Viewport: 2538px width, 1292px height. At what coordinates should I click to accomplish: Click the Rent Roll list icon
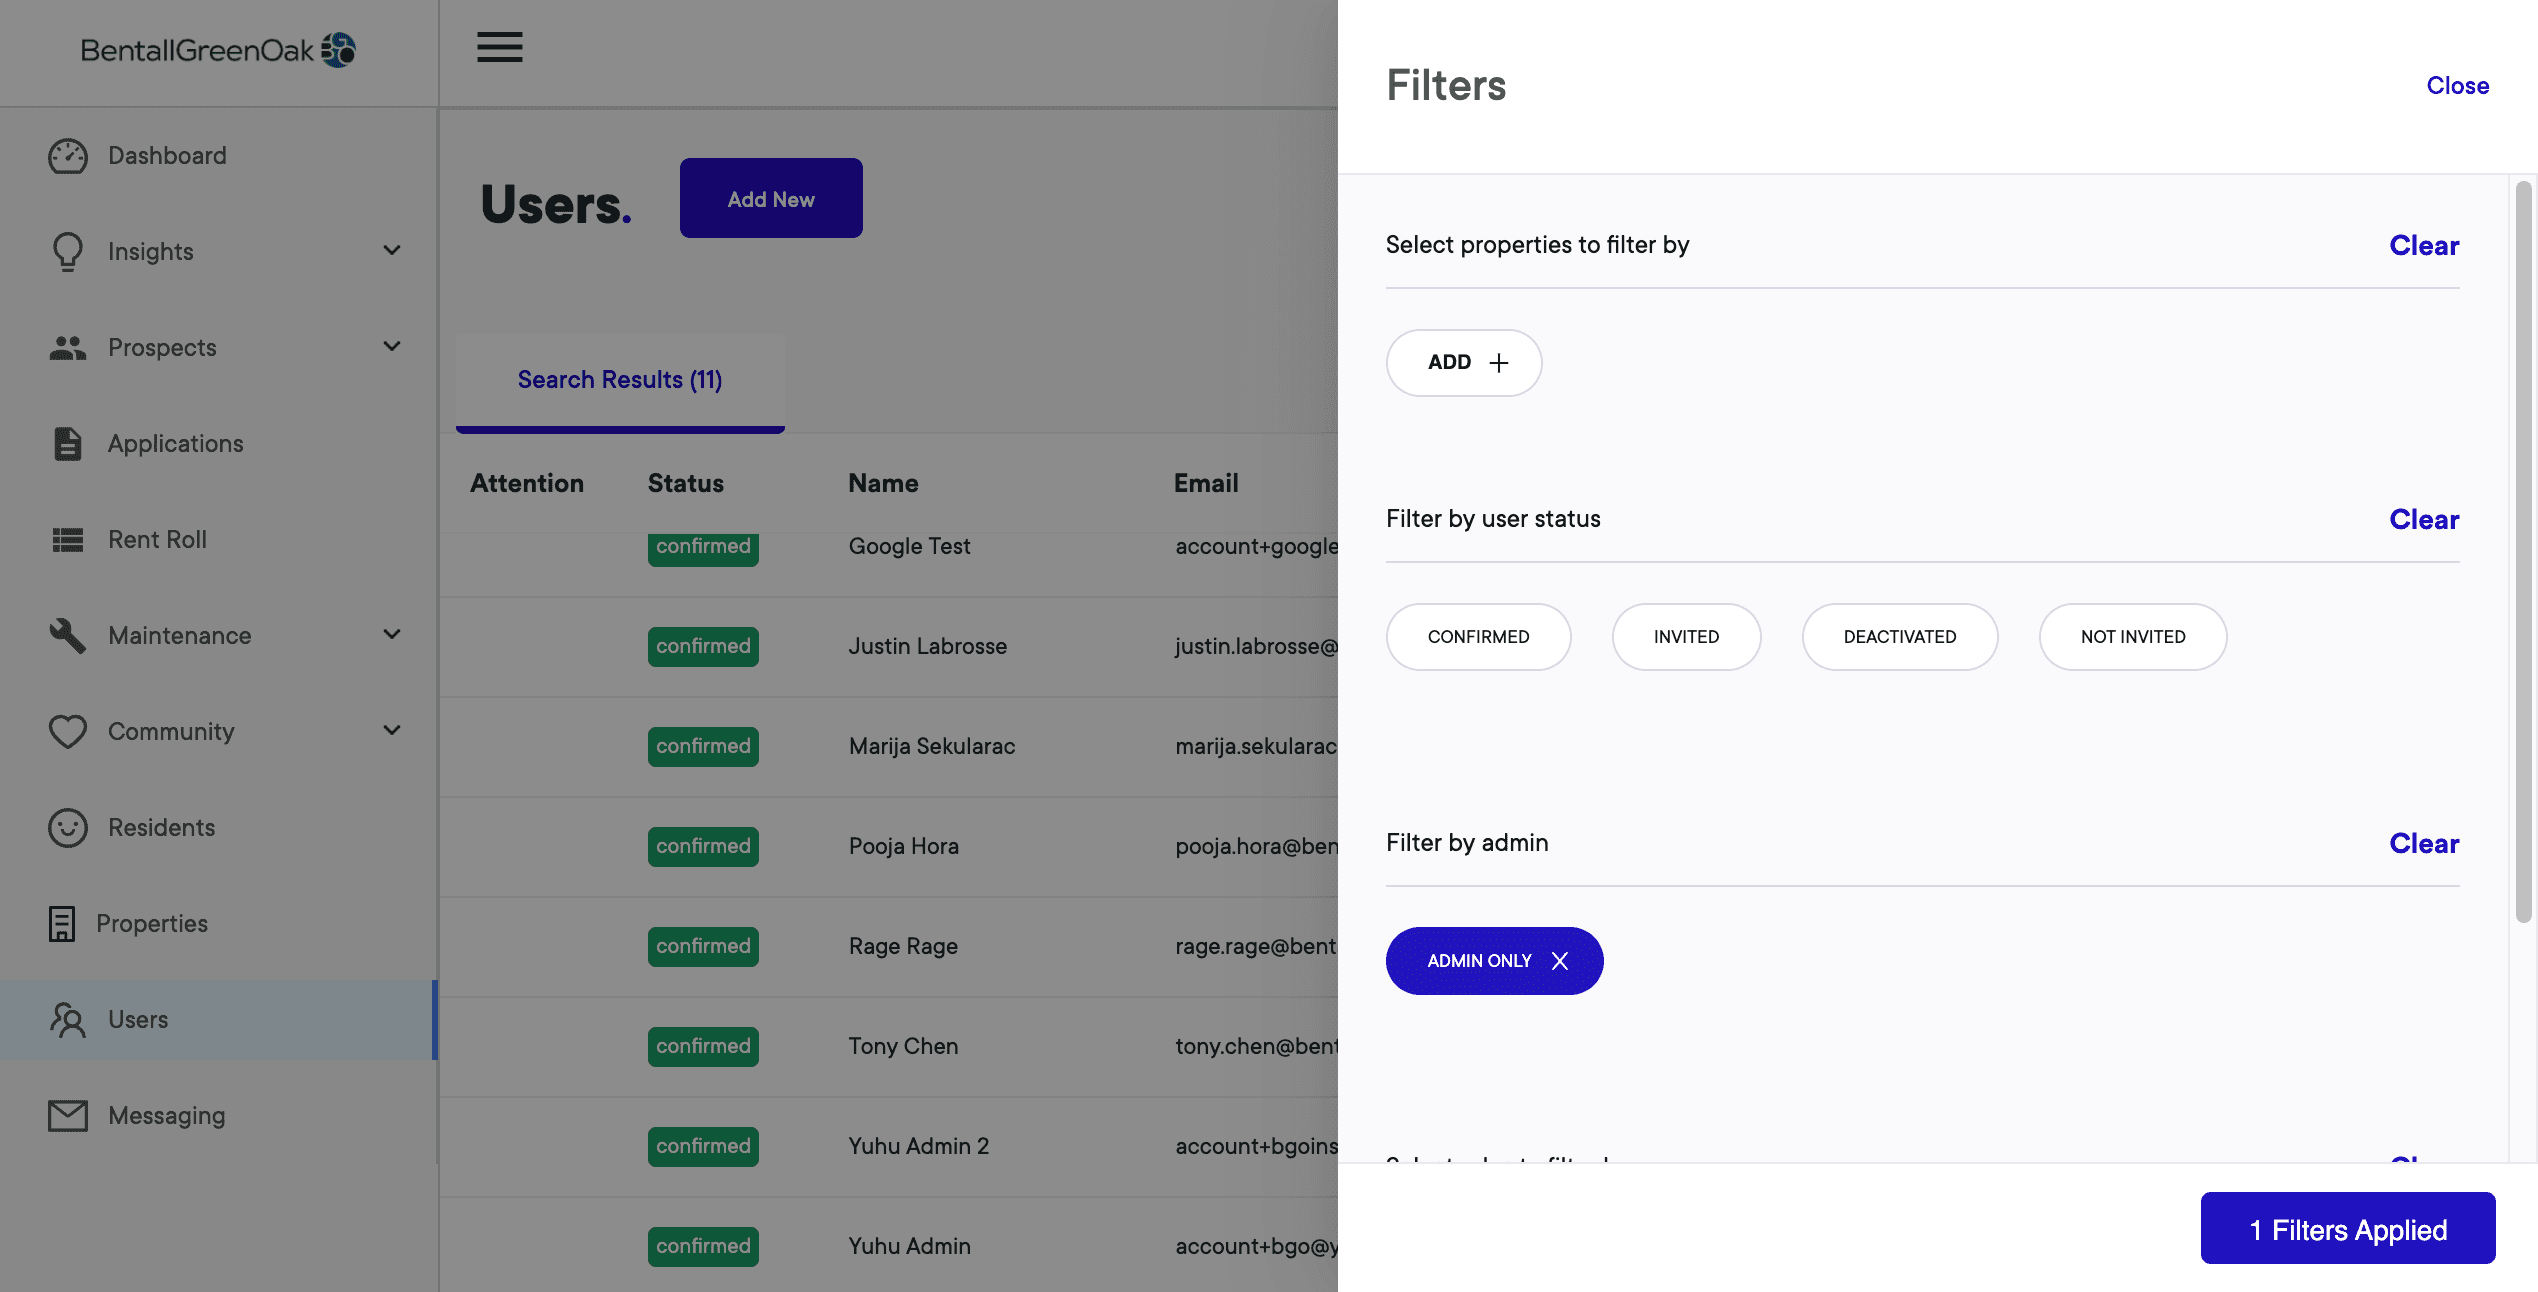click(x=68, y=540)
